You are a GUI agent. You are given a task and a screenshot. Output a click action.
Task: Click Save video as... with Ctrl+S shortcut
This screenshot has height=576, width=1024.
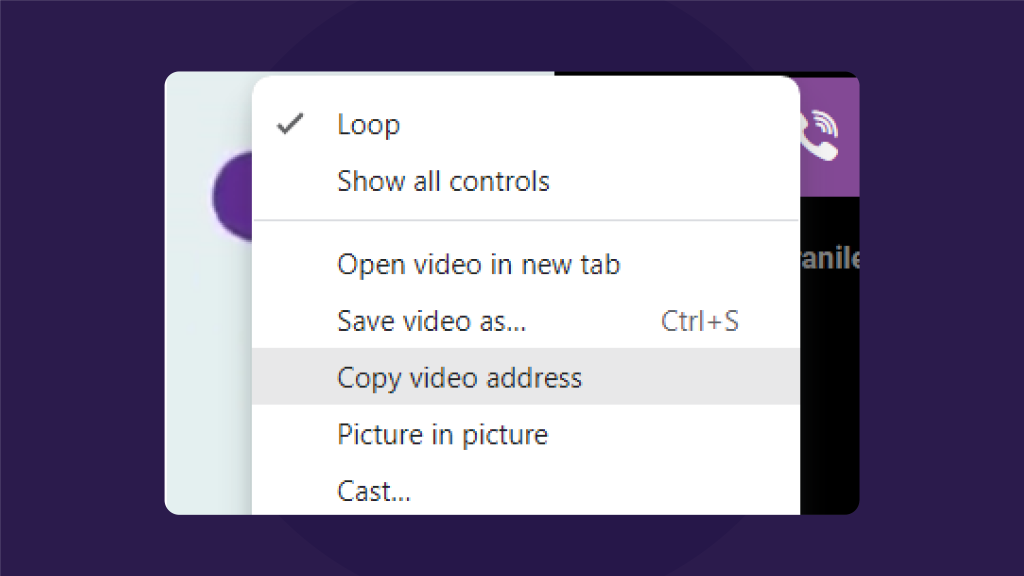431,321
